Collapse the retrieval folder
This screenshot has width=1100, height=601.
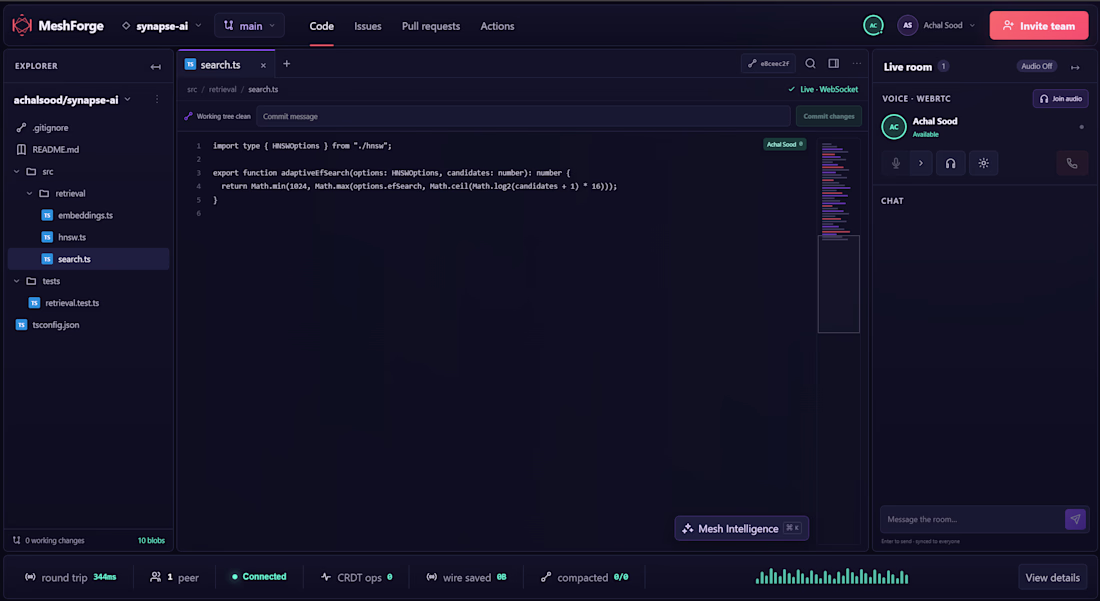pos(29,194)
